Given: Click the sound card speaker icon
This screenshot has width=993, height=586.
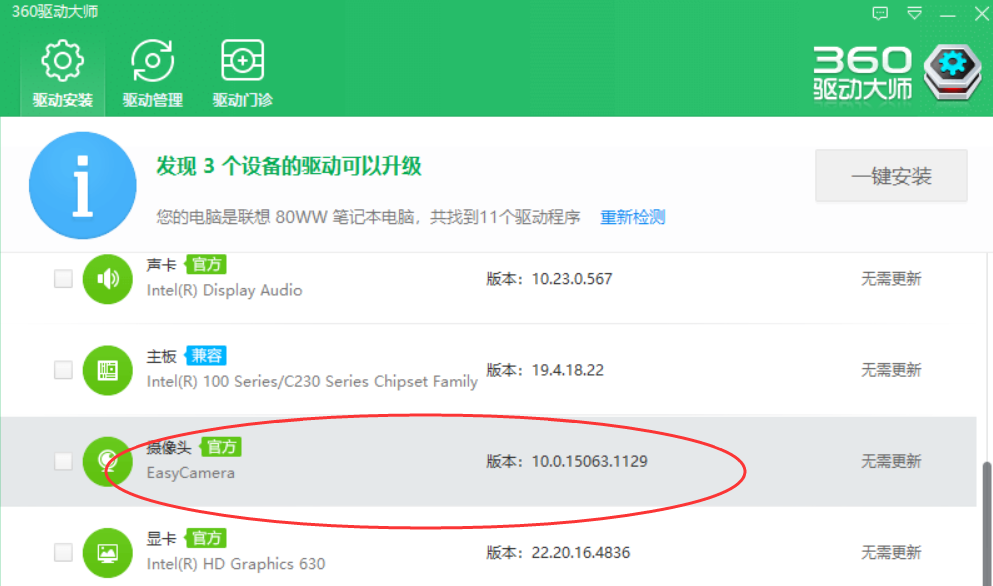Looking at the screenshot, I should tap(107, 279).
